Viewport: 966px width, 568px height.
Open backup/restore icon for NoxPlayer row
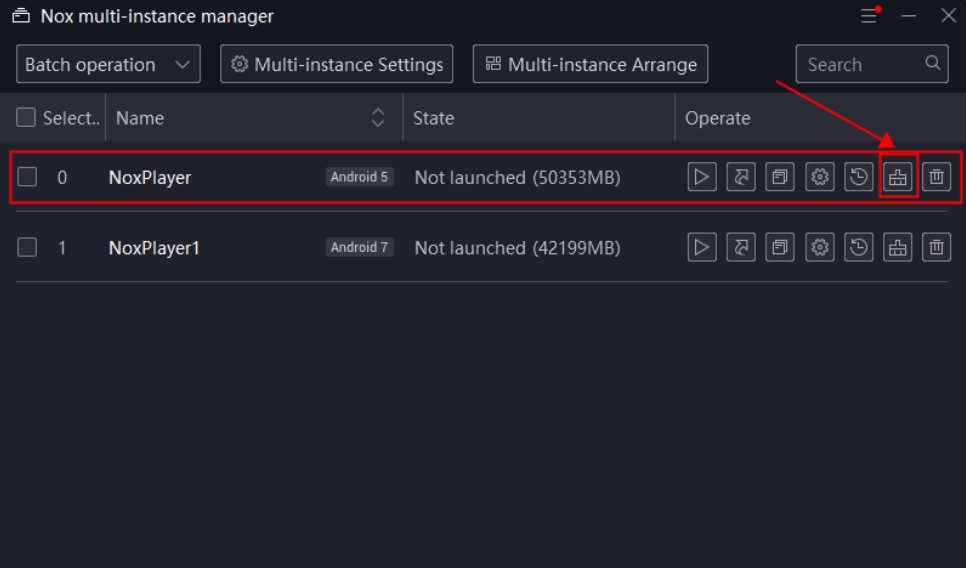pos(858,177)
